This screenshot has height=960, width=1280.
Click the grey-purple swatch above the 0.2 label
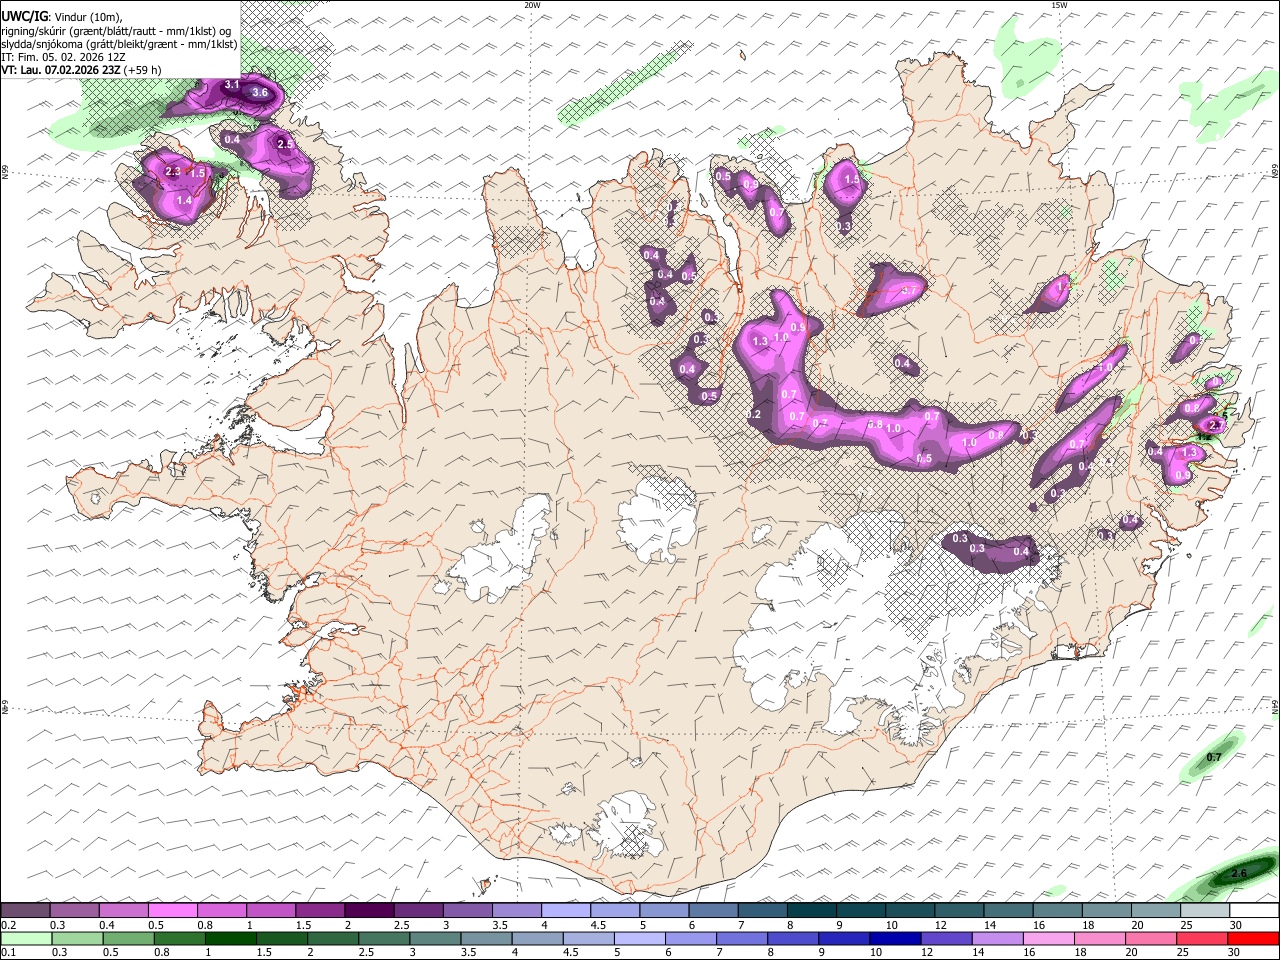[25, 911]
